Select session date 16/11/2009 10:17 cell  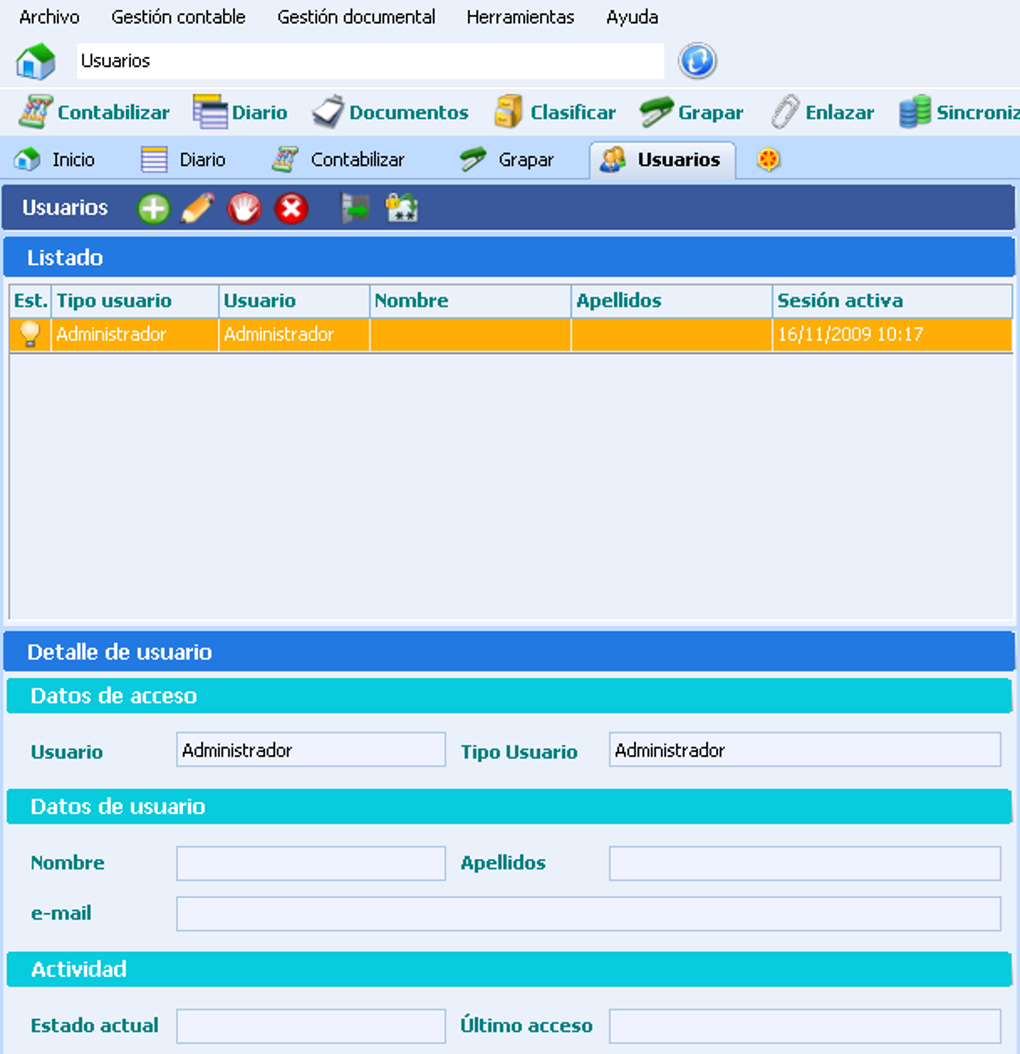click(892, 334)
